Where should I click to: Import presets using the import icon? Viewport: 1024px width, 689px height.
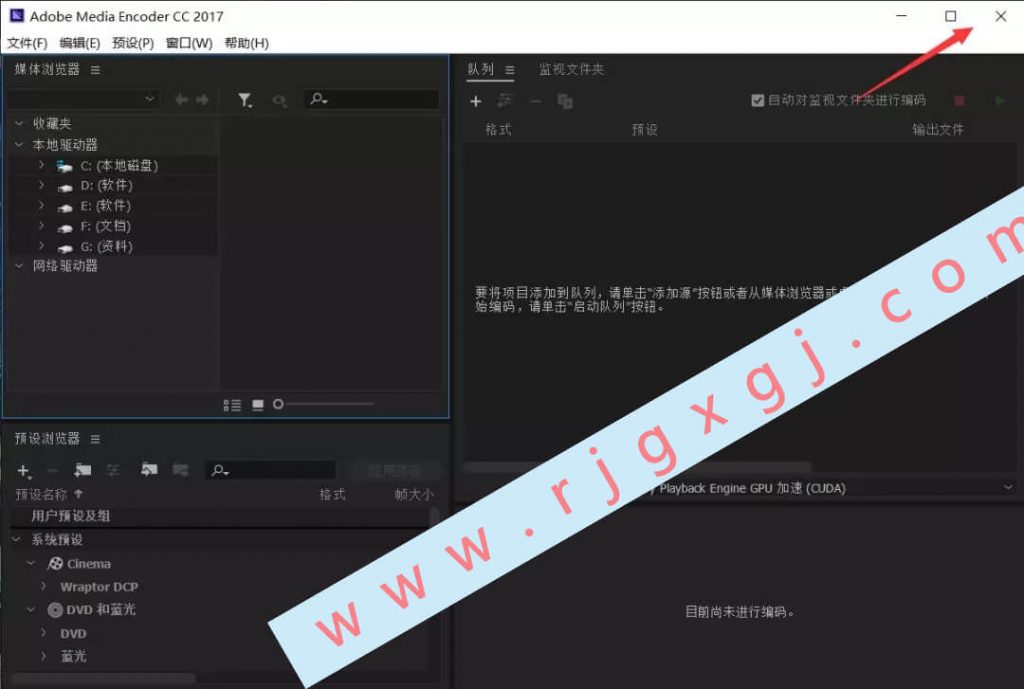[x=149, y=470]
